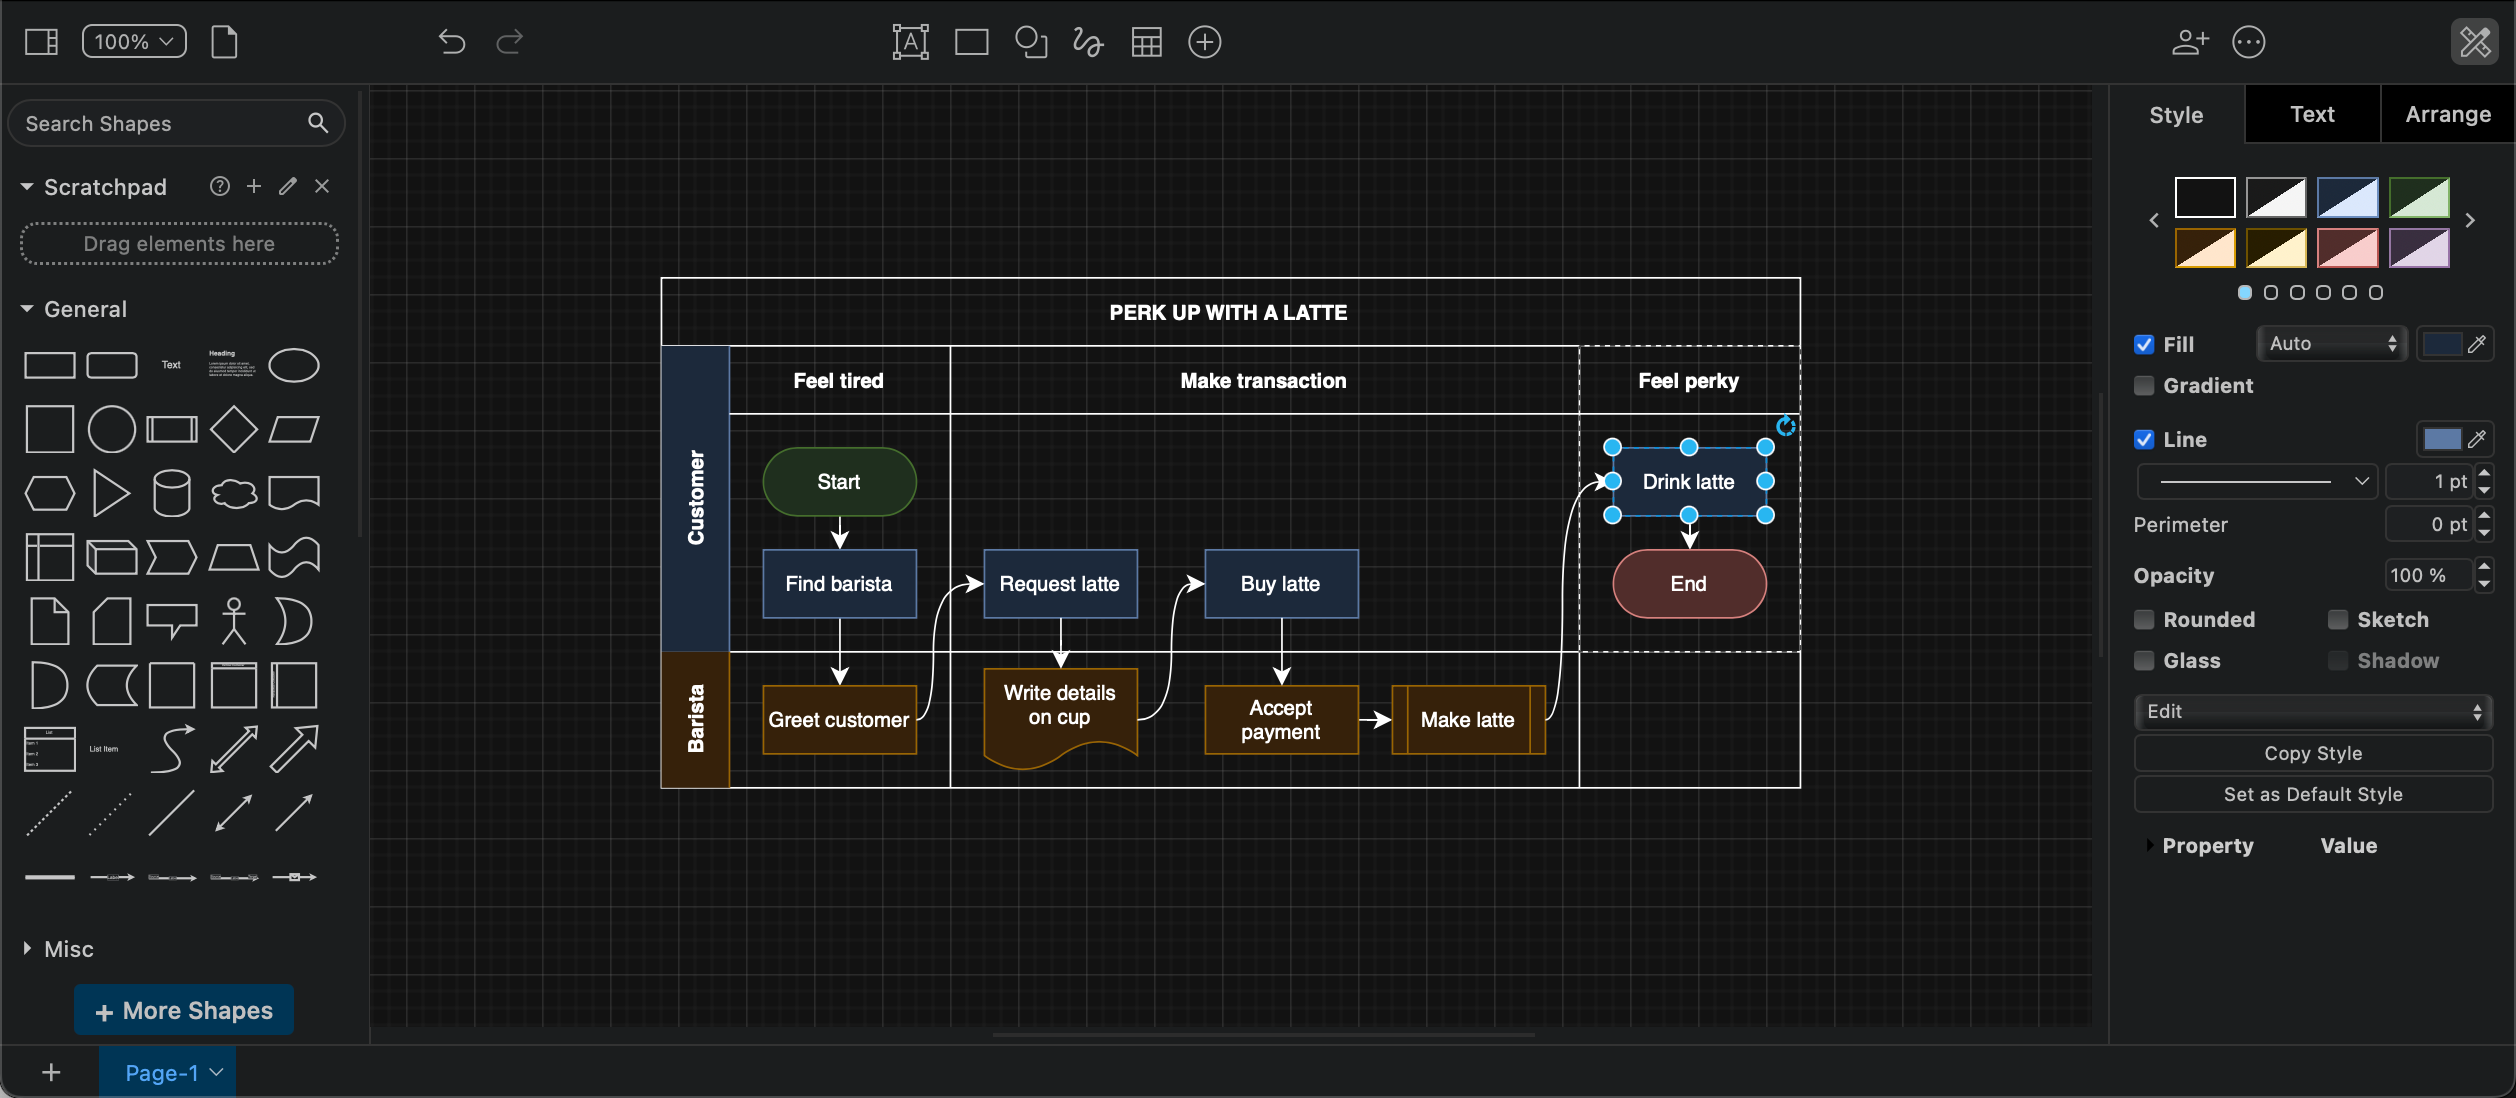The width and height of the screenshot is (2516, 1098).
Task: Expand the Misc shapes section
Action: (26, 949)
